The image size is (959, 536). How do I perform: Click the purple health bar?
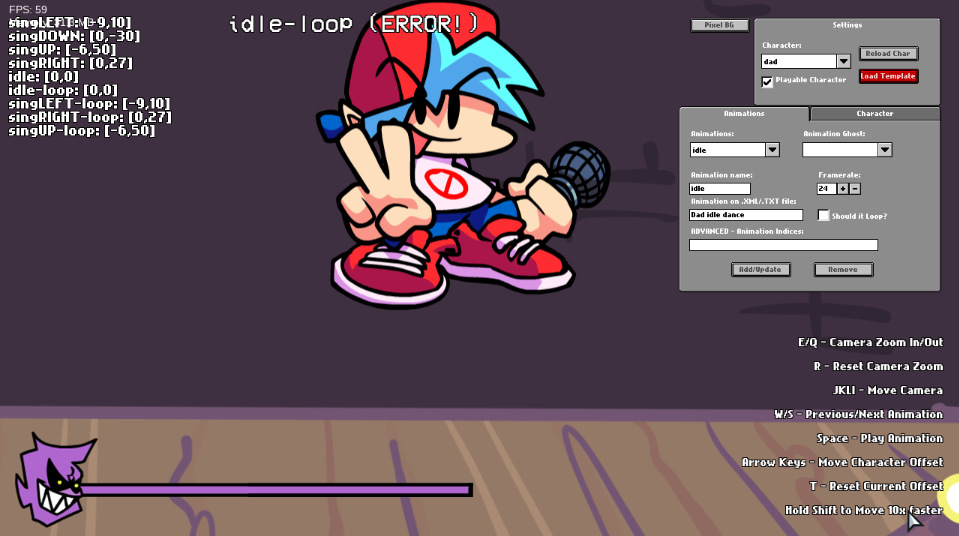tap(275, 489)
